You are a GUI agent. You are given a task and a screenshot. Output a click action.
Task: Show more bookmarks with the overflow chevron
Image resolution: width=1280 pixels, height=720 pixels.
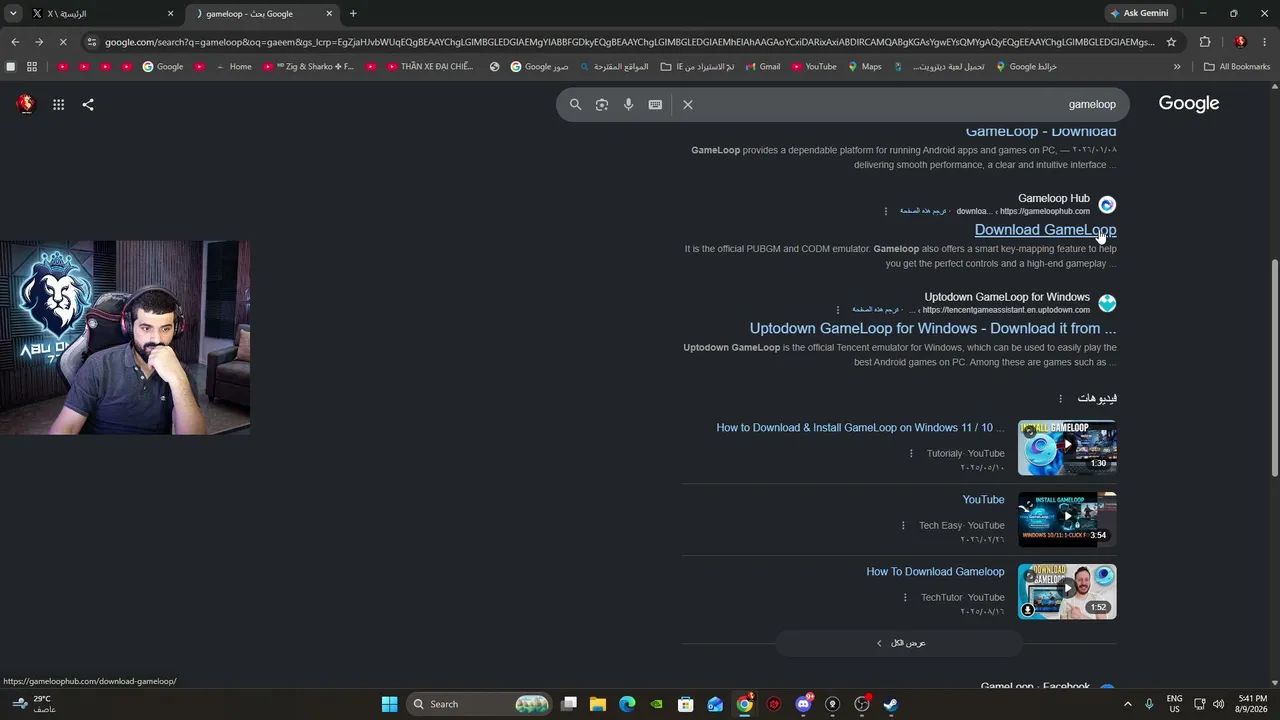[x=1177, y=67]
